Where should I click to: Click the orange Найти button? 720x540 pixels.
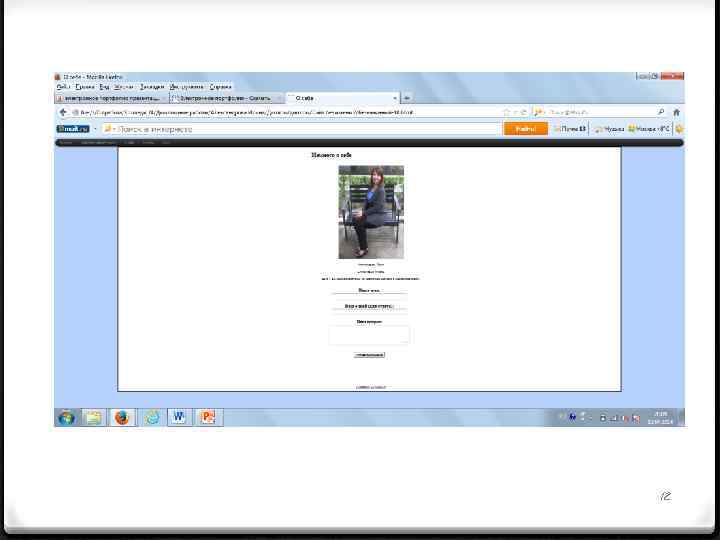pyautogui.click(x=526, y=129)
